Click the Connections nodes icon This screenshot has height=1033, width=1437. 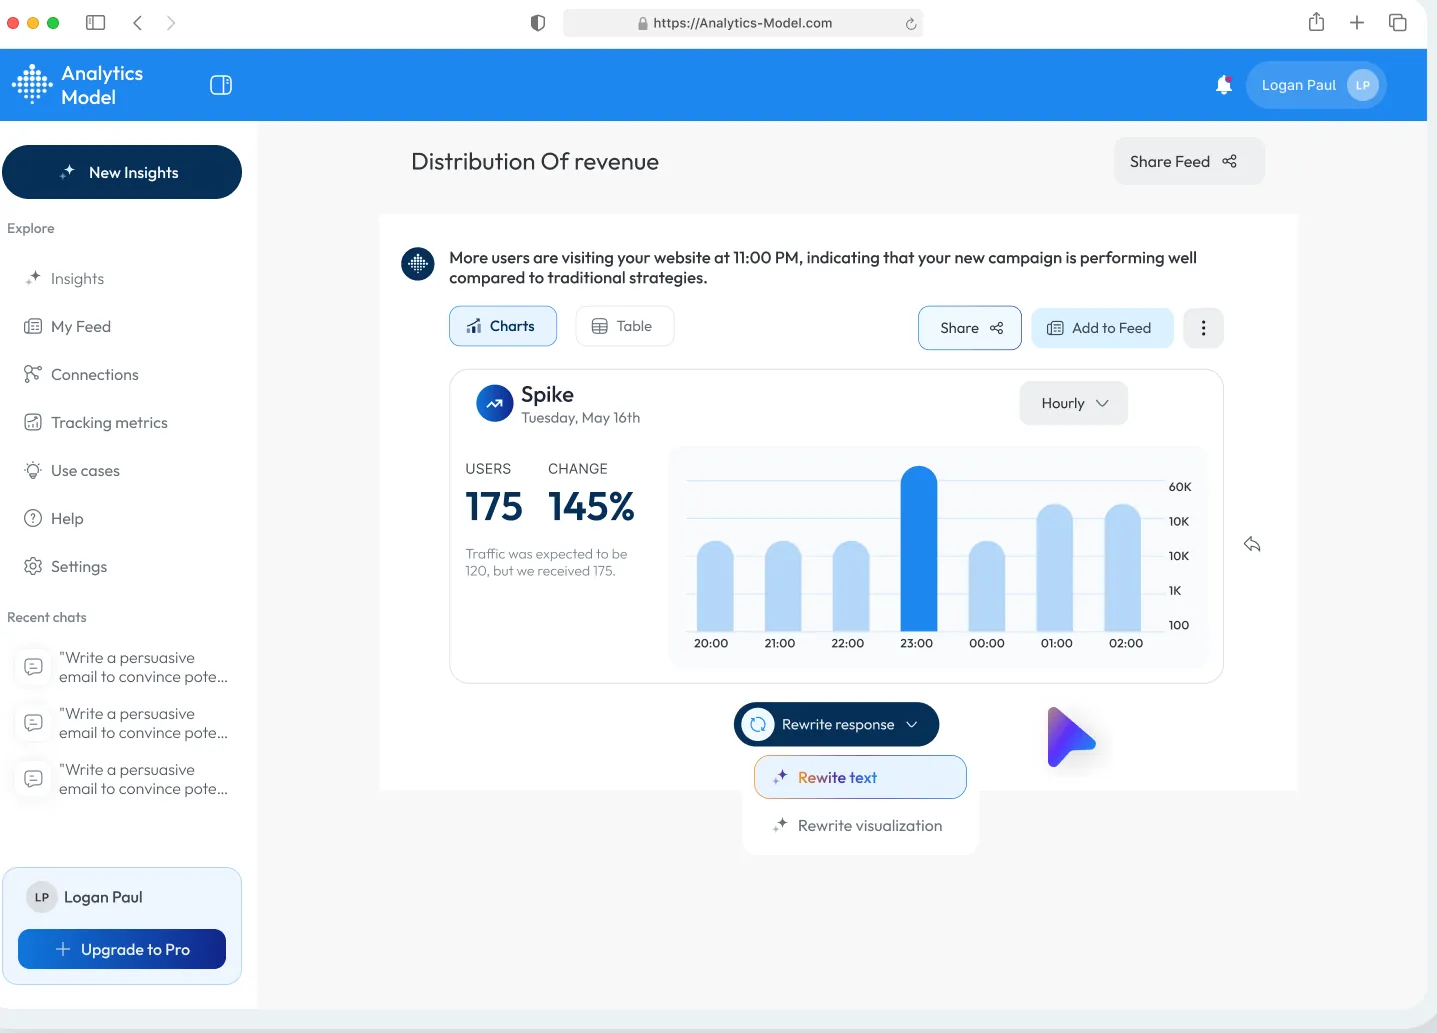tap(33, 374)
